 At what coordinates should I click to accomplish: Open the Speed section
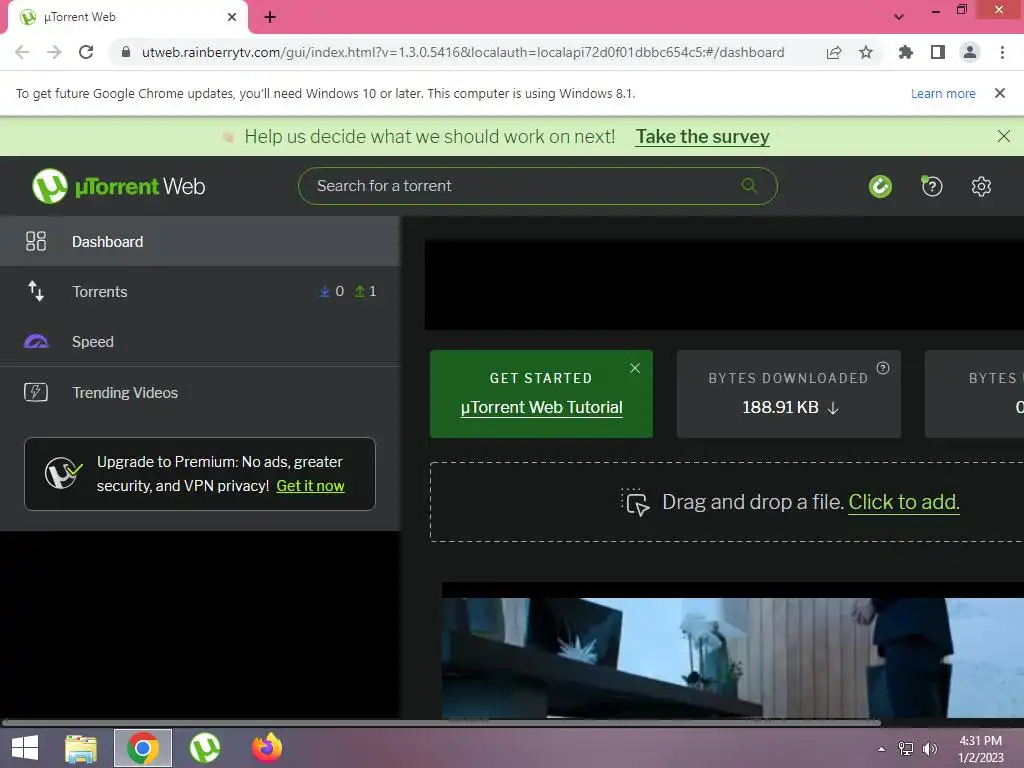(x=200, y=342)
